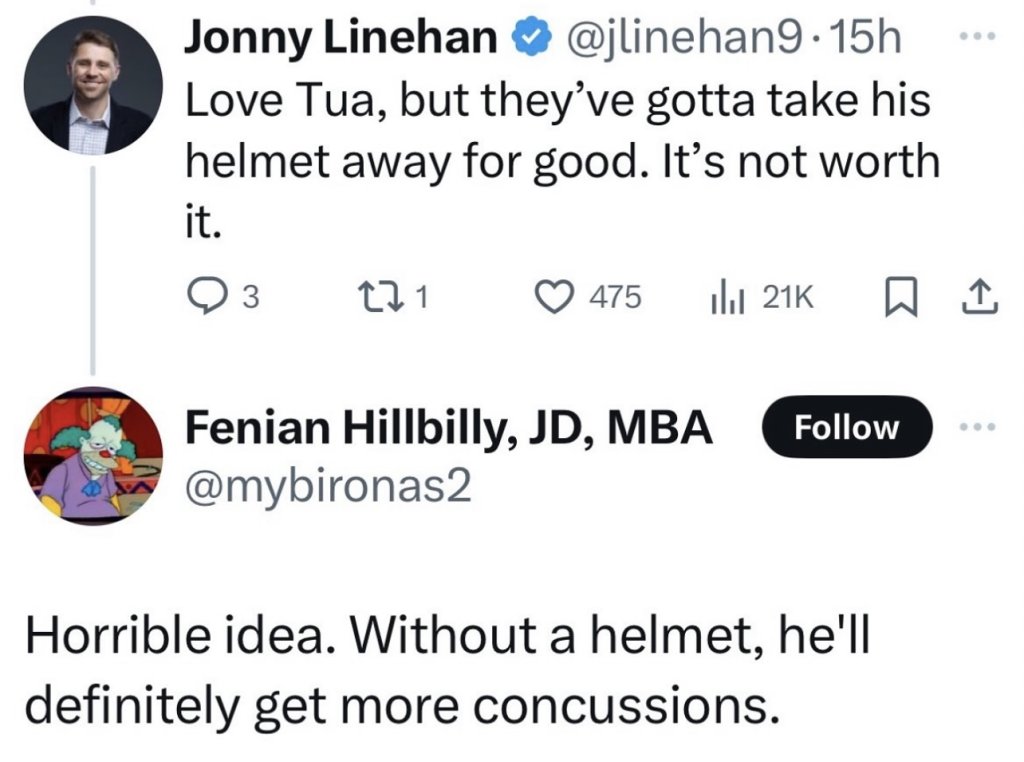Like the tweet with the heart icon
The height and width of the screenshot is (762, 1024).
tap(552, 295)
